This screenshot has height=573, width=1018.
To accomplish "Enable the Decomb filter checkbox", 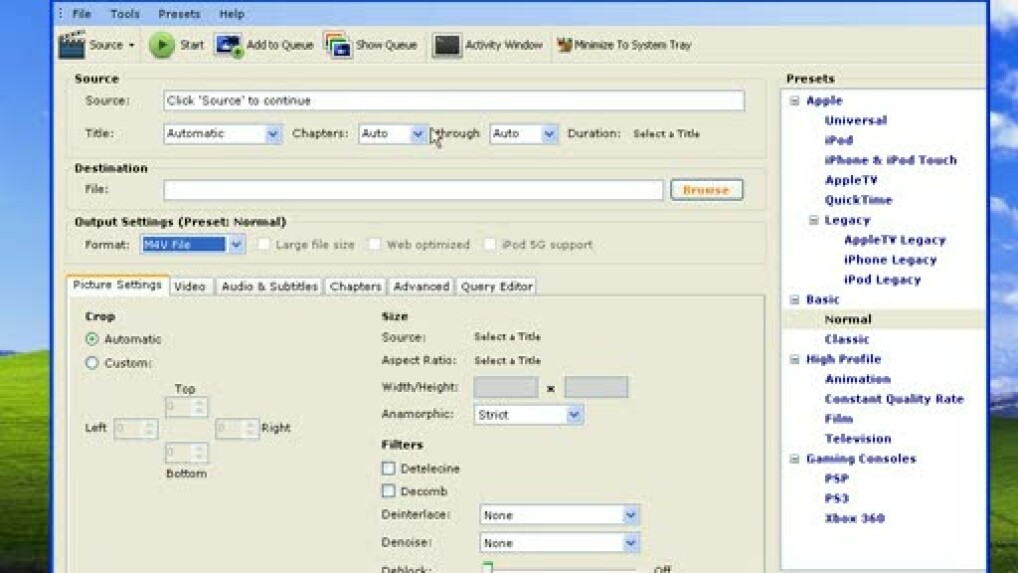I will click(389, 491).
